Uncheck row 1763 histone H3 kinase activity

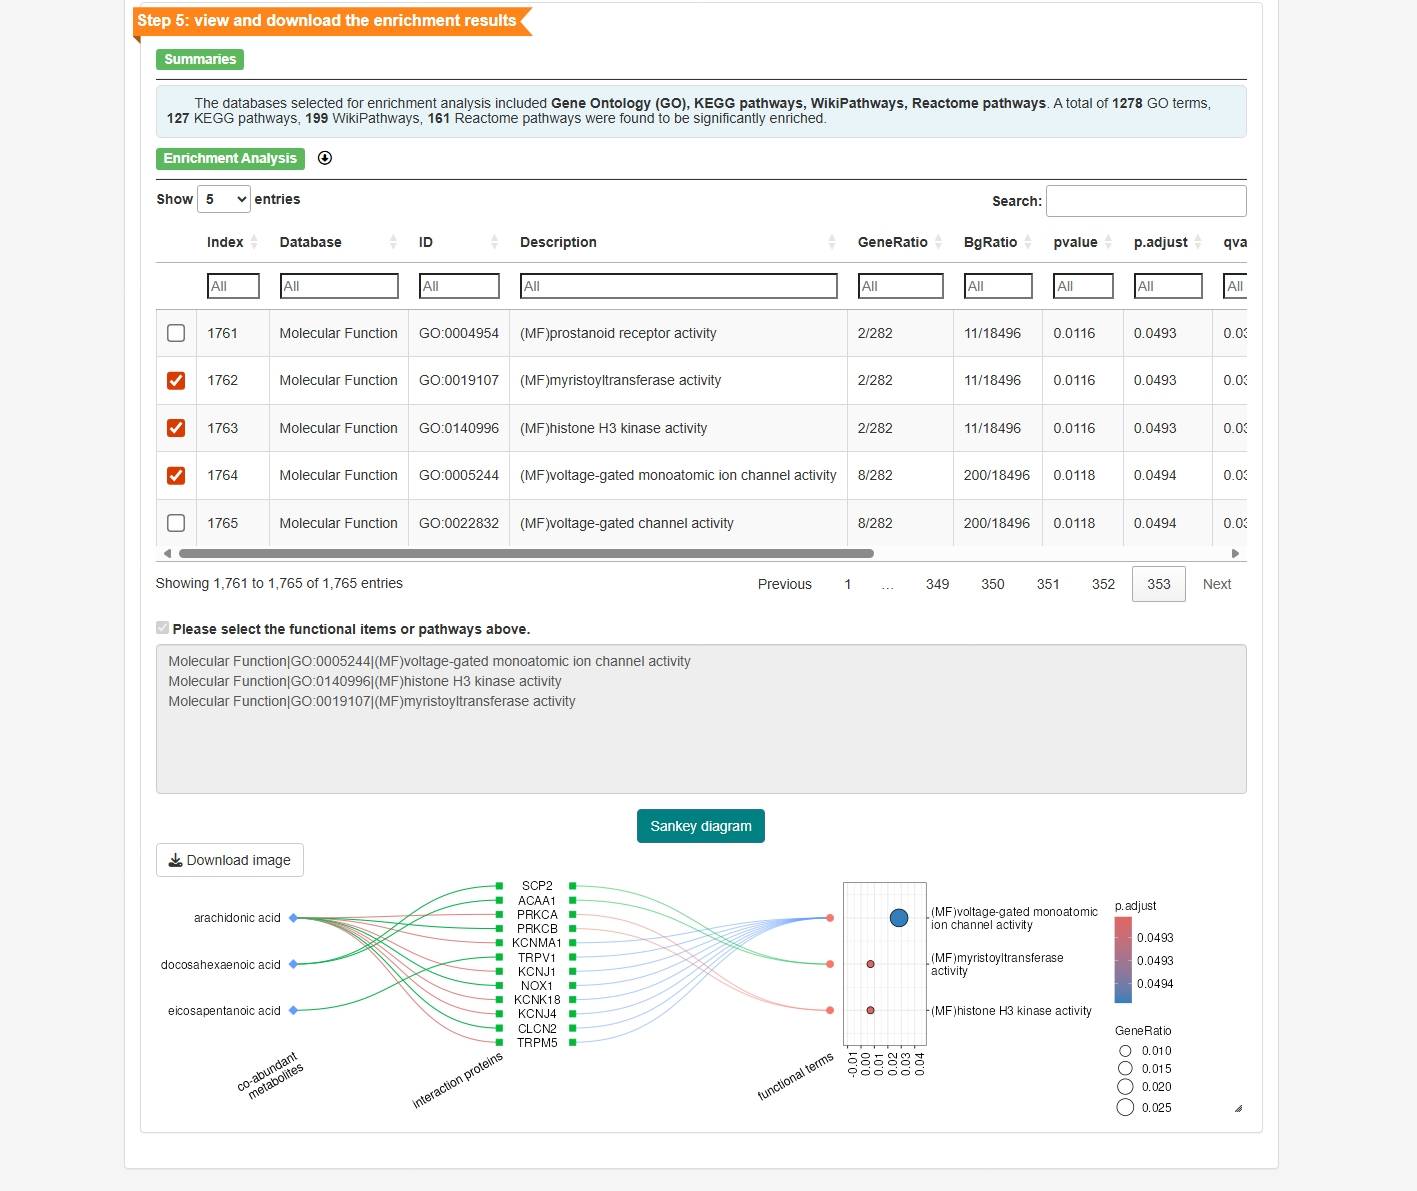176,428
